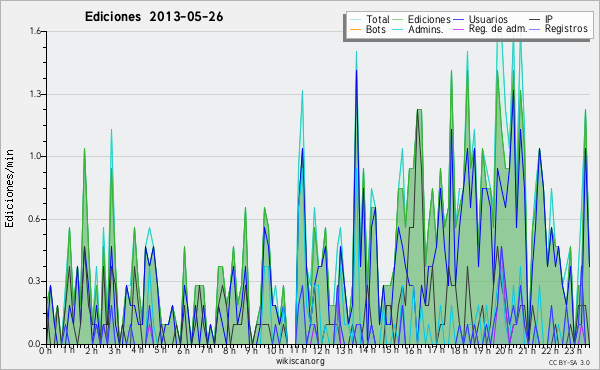Viewport: 600px width, 370px height.
Task: Click the y-axis value 0.3
Action: click(35, 281)
